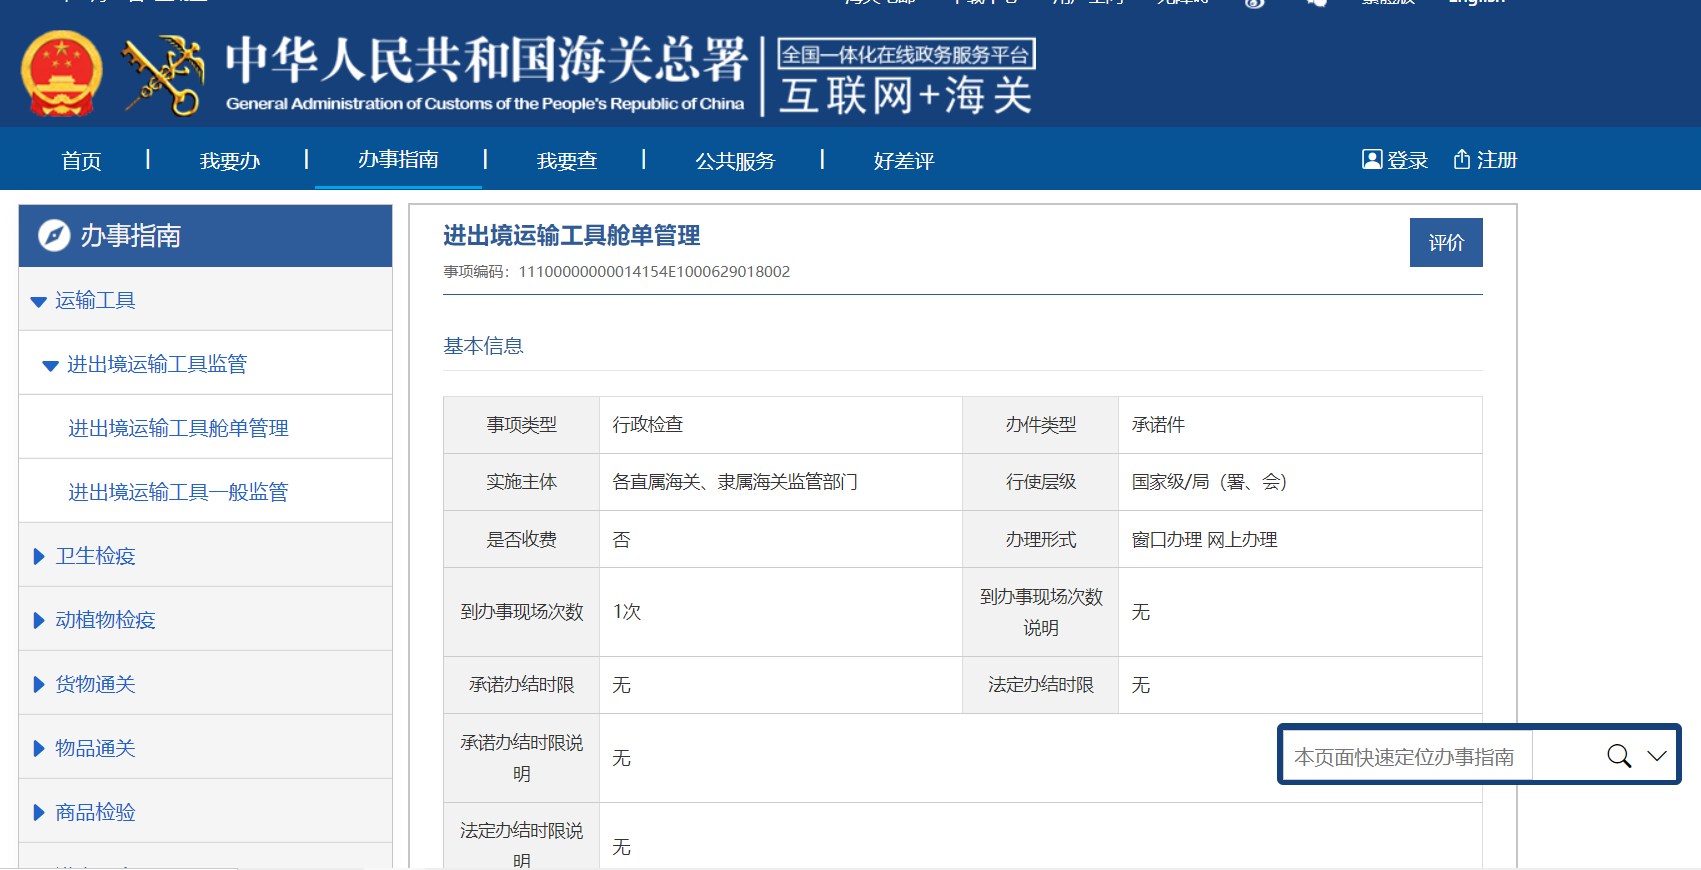
Task: Click the user icon for 登录
Action: 1372,160
